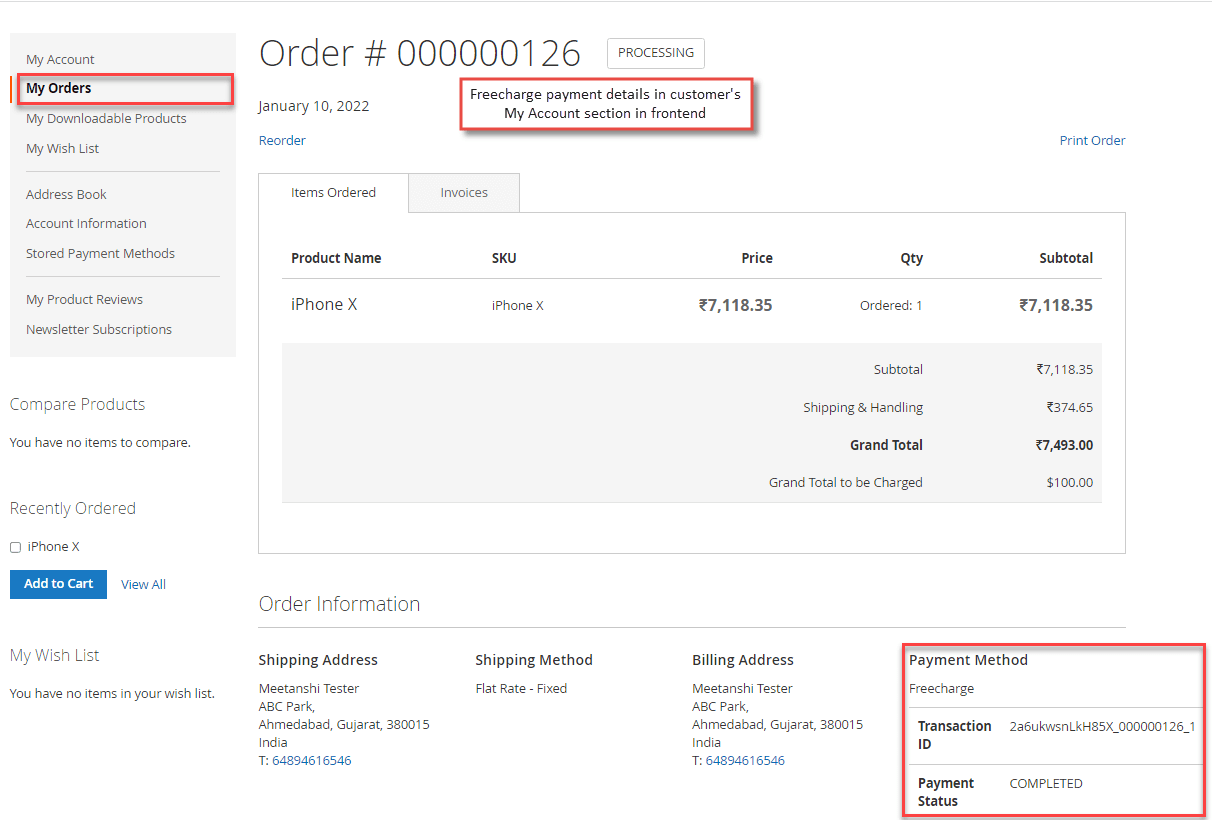The height and width of the screenshot is (820, 1212).
Task: Click the Shipping & Handling ₹374.65 amount
Action: [1069, 407]
